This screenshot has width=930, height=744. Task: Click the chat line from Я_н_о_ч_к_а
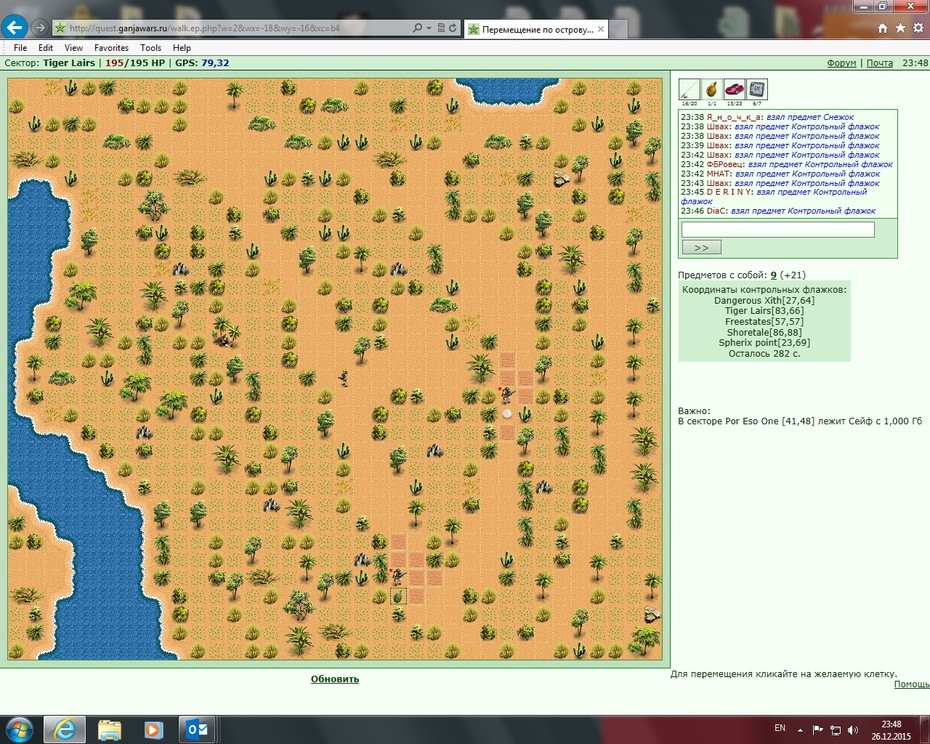(767, 117)
